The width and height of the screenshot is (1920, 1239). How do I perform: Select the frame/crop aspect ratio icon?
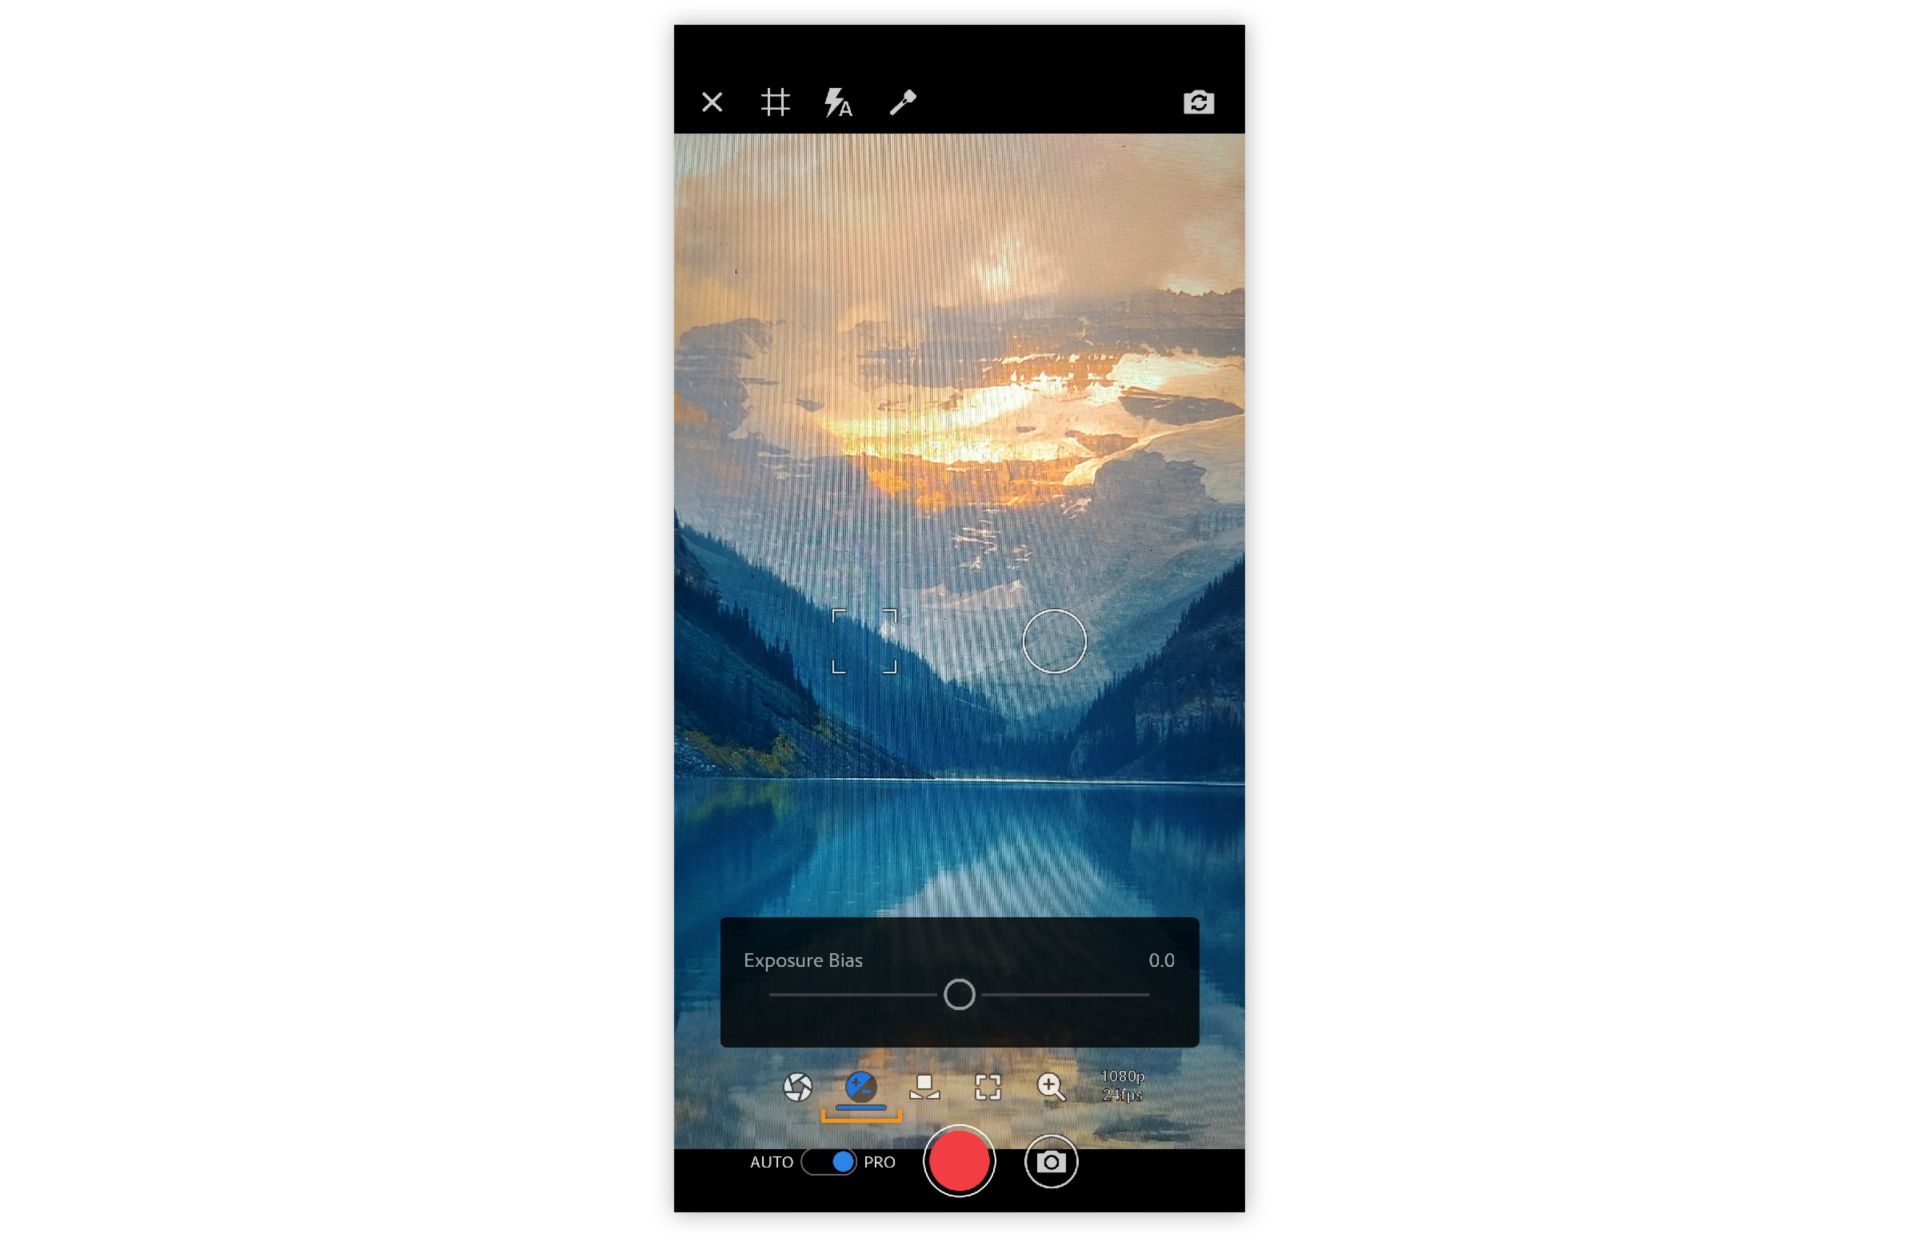(x=985, y=1091)
